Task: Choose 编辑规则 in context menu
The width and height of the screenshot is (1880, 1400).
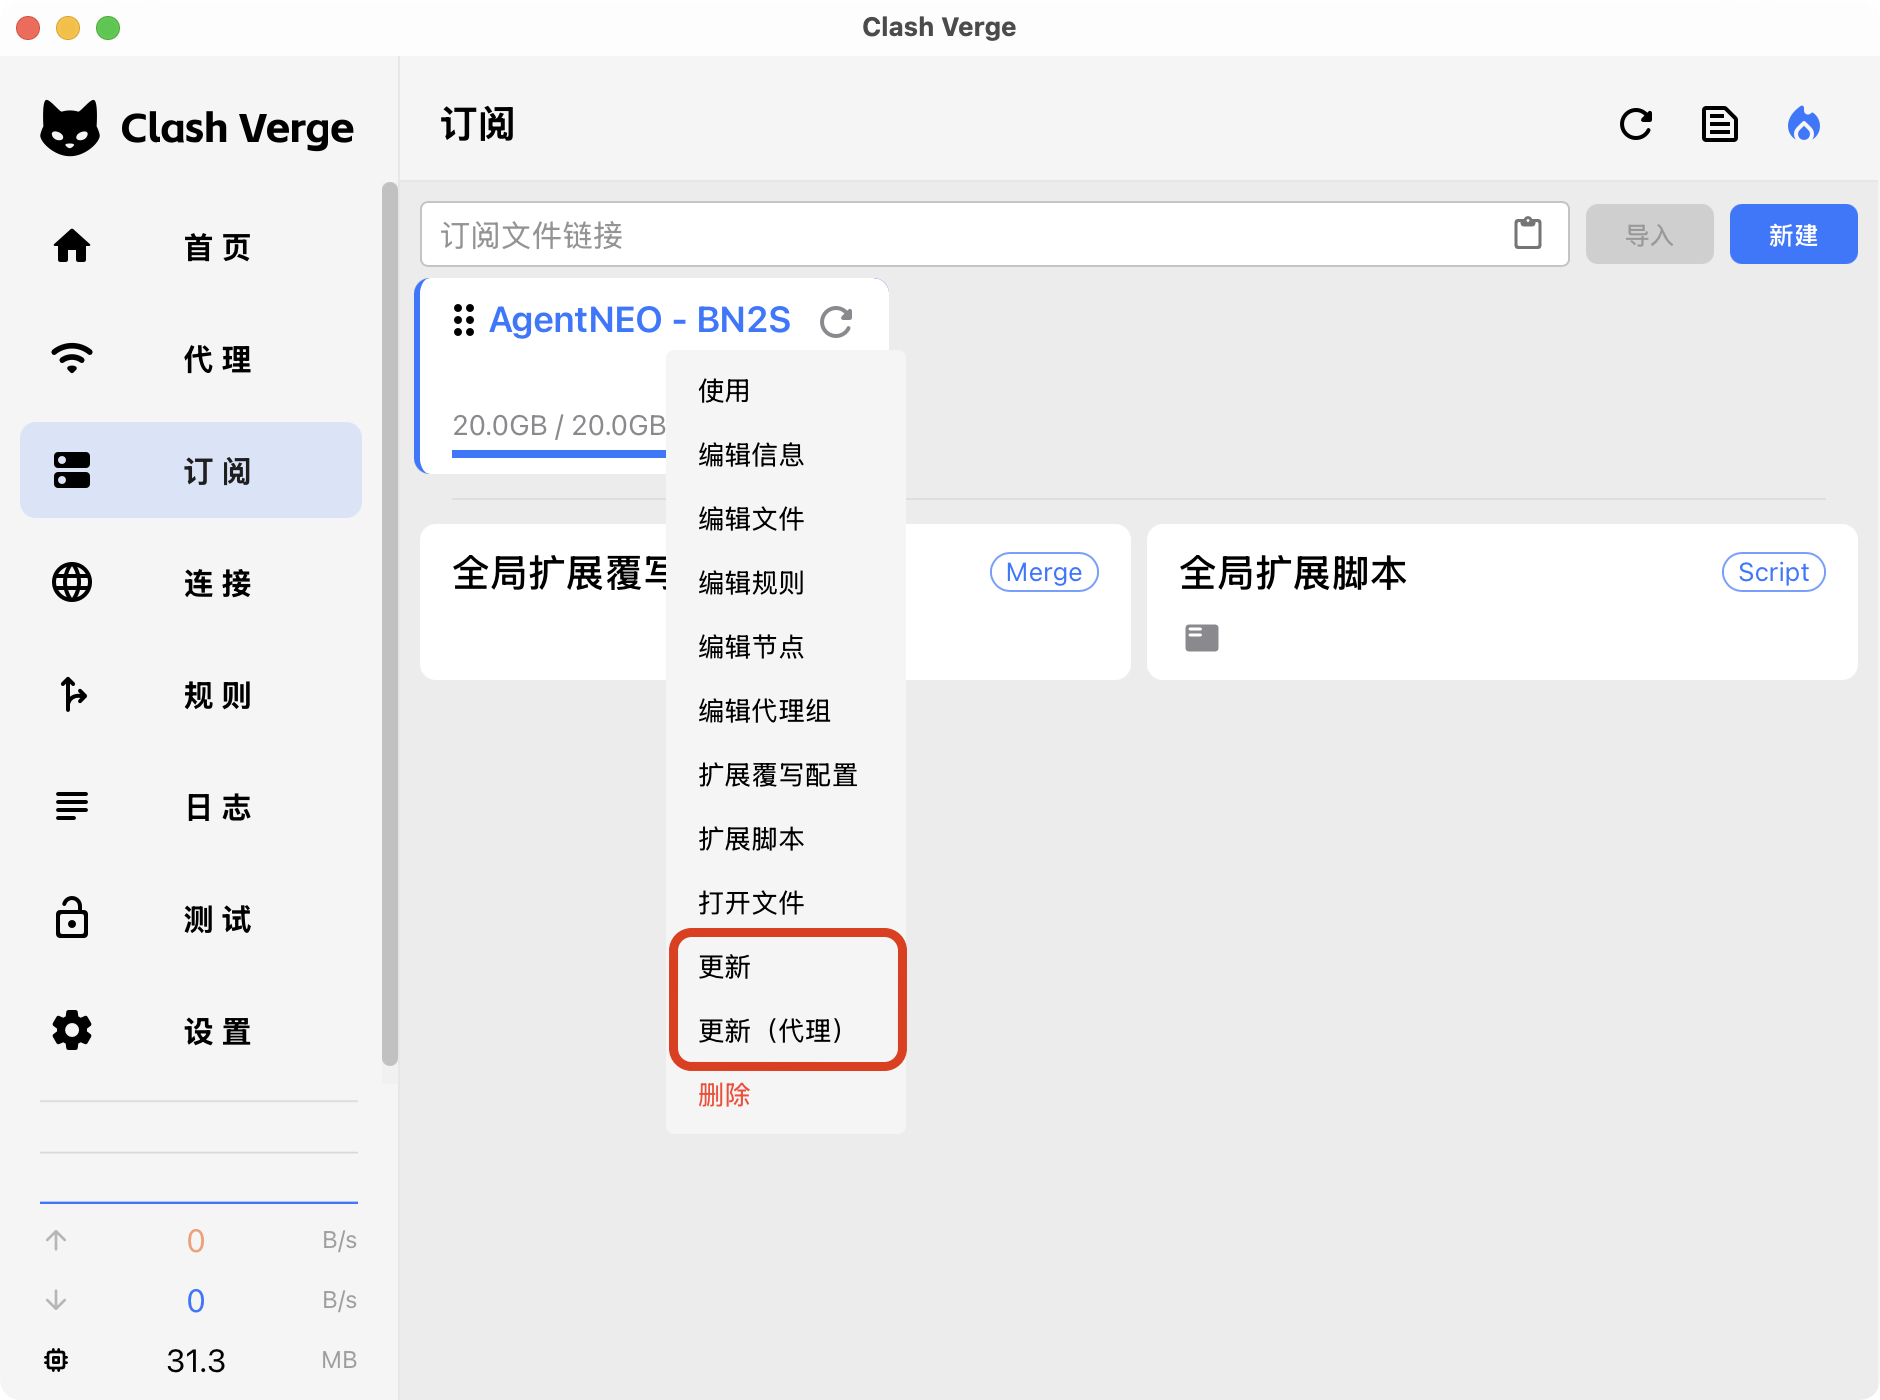Action: click(786, 582)
